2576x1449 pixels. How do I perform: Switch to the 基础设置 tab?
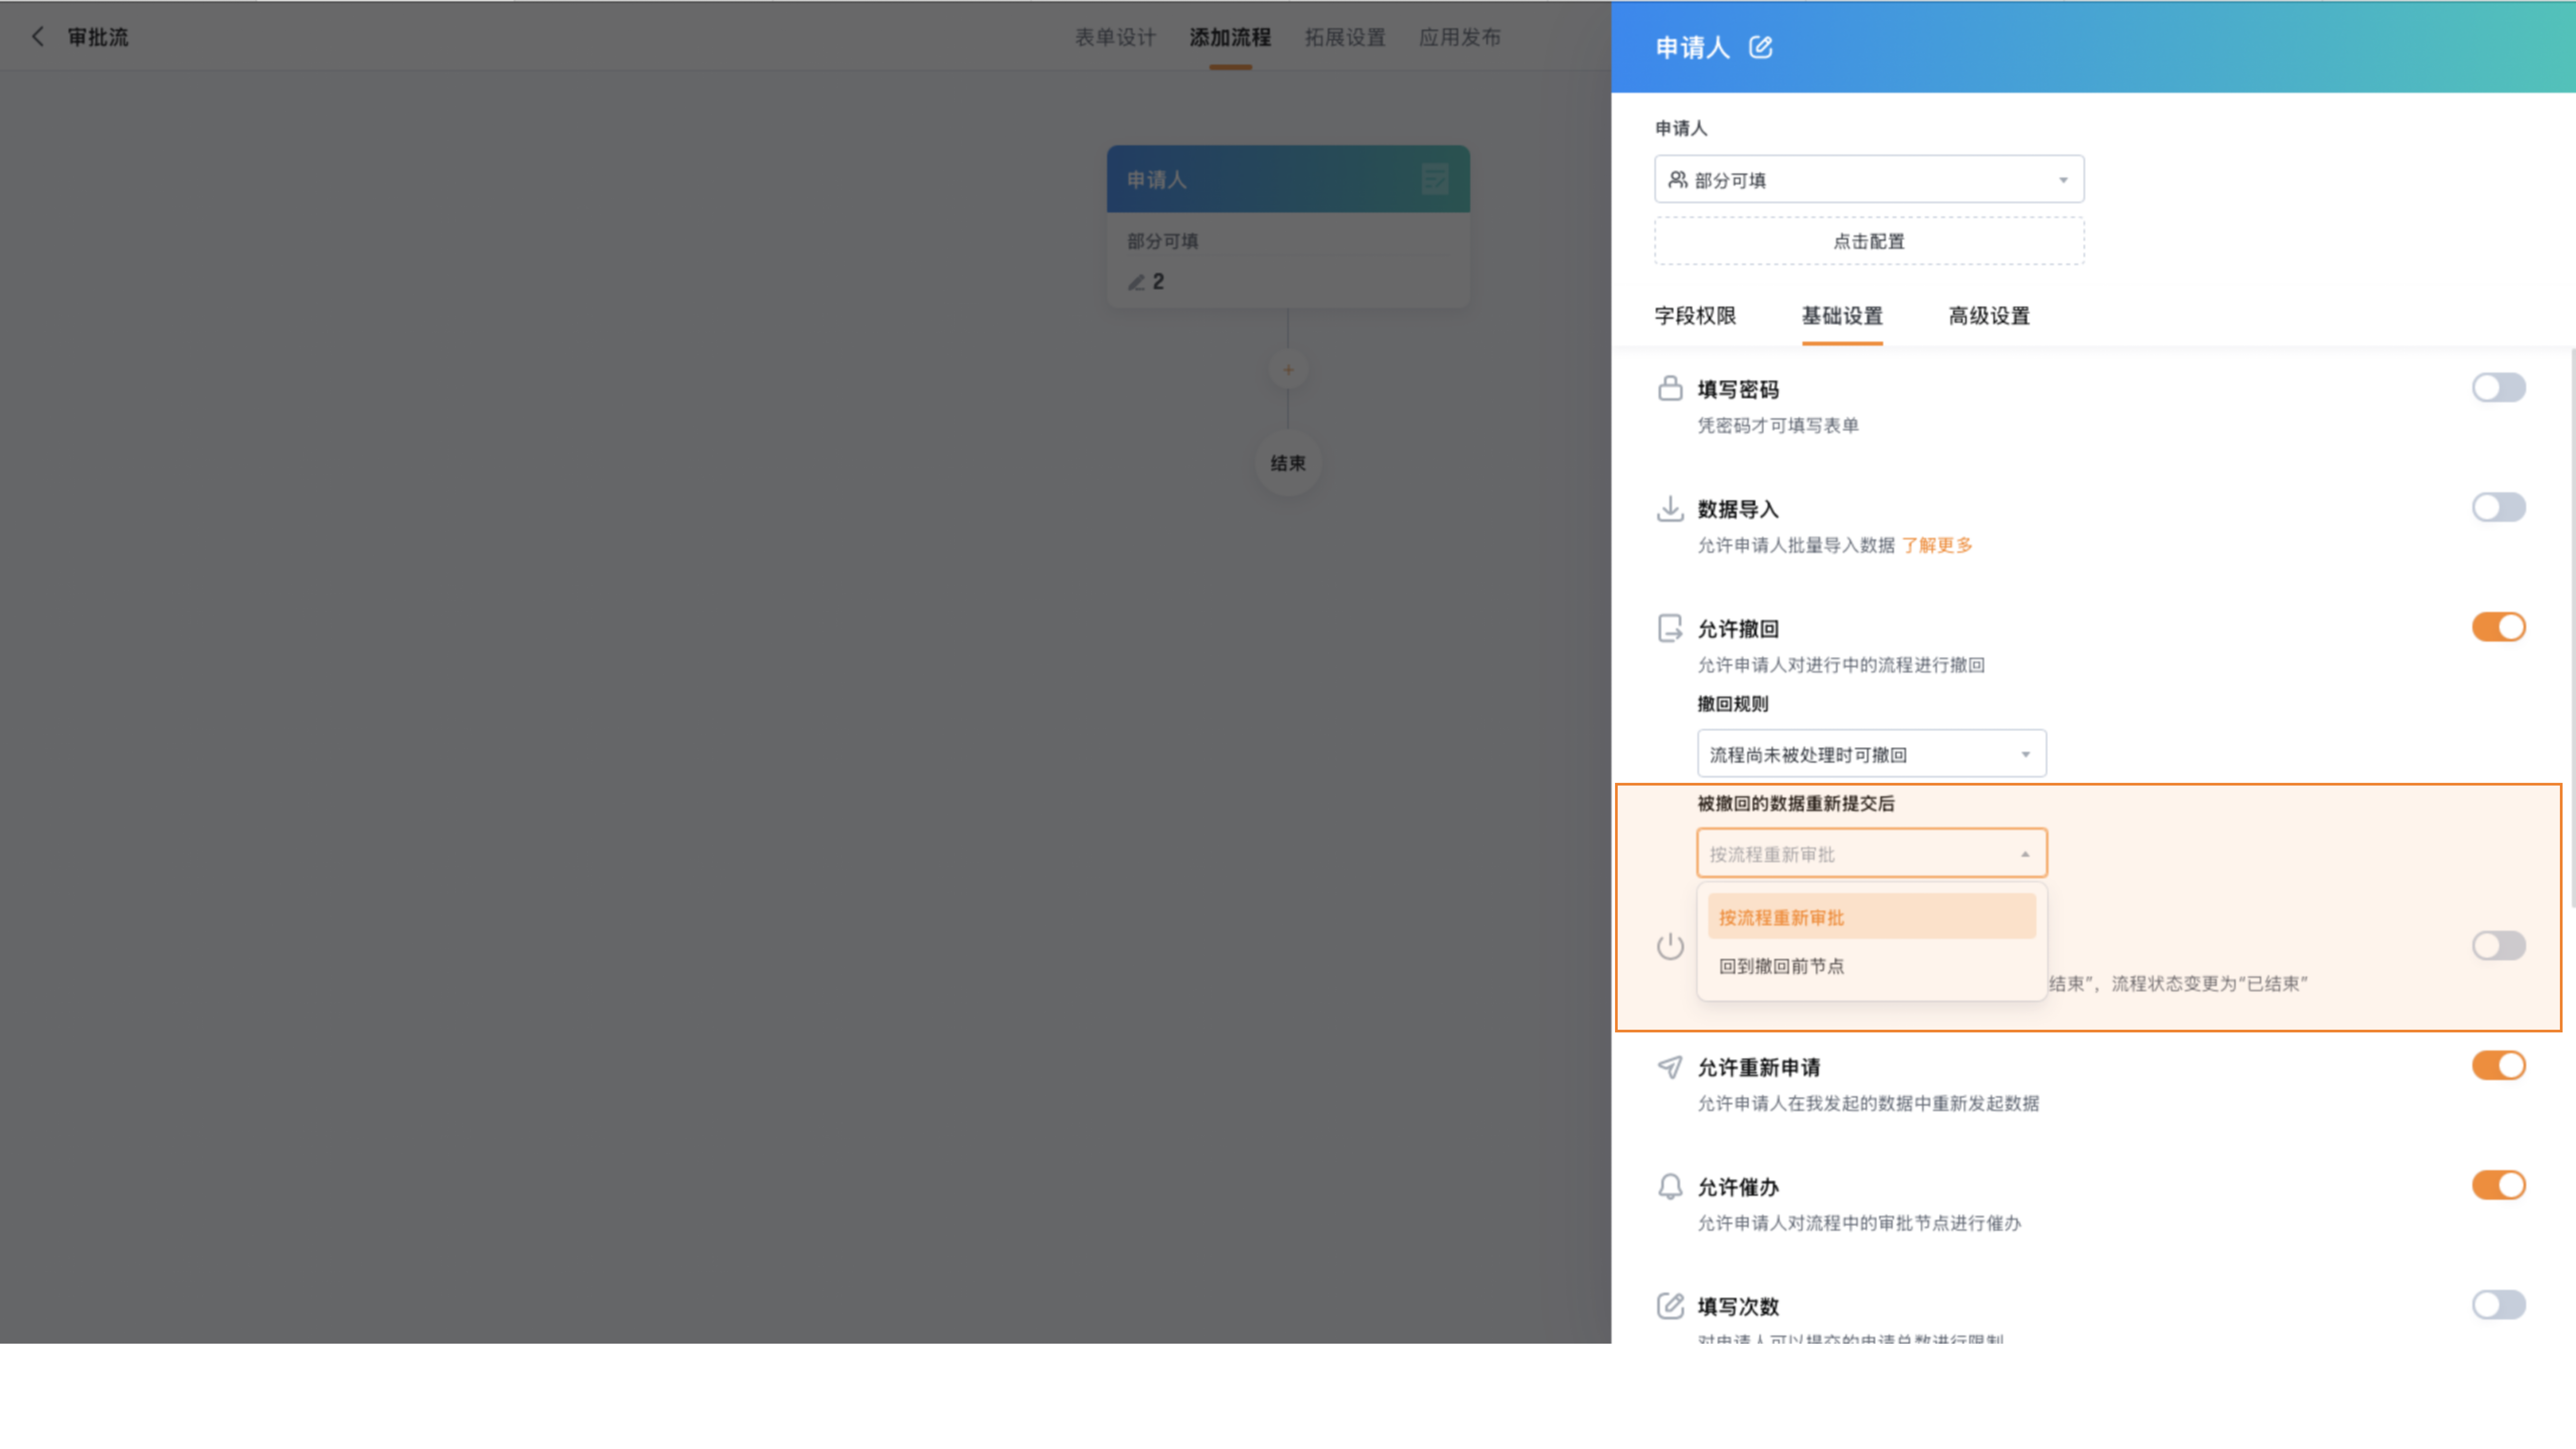pos(1842,316)
